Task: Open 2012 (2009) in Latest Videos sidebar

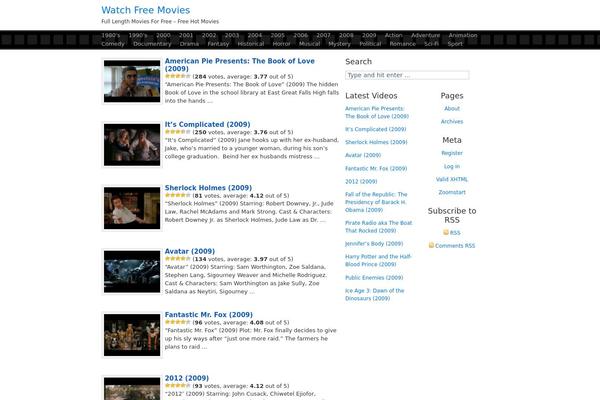Action: point(361,181)
